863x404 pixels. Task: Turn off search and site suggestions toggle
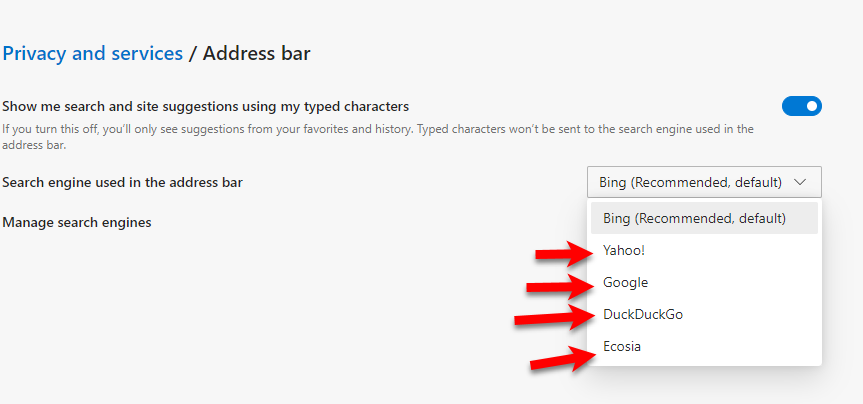[x=801, y=106]
